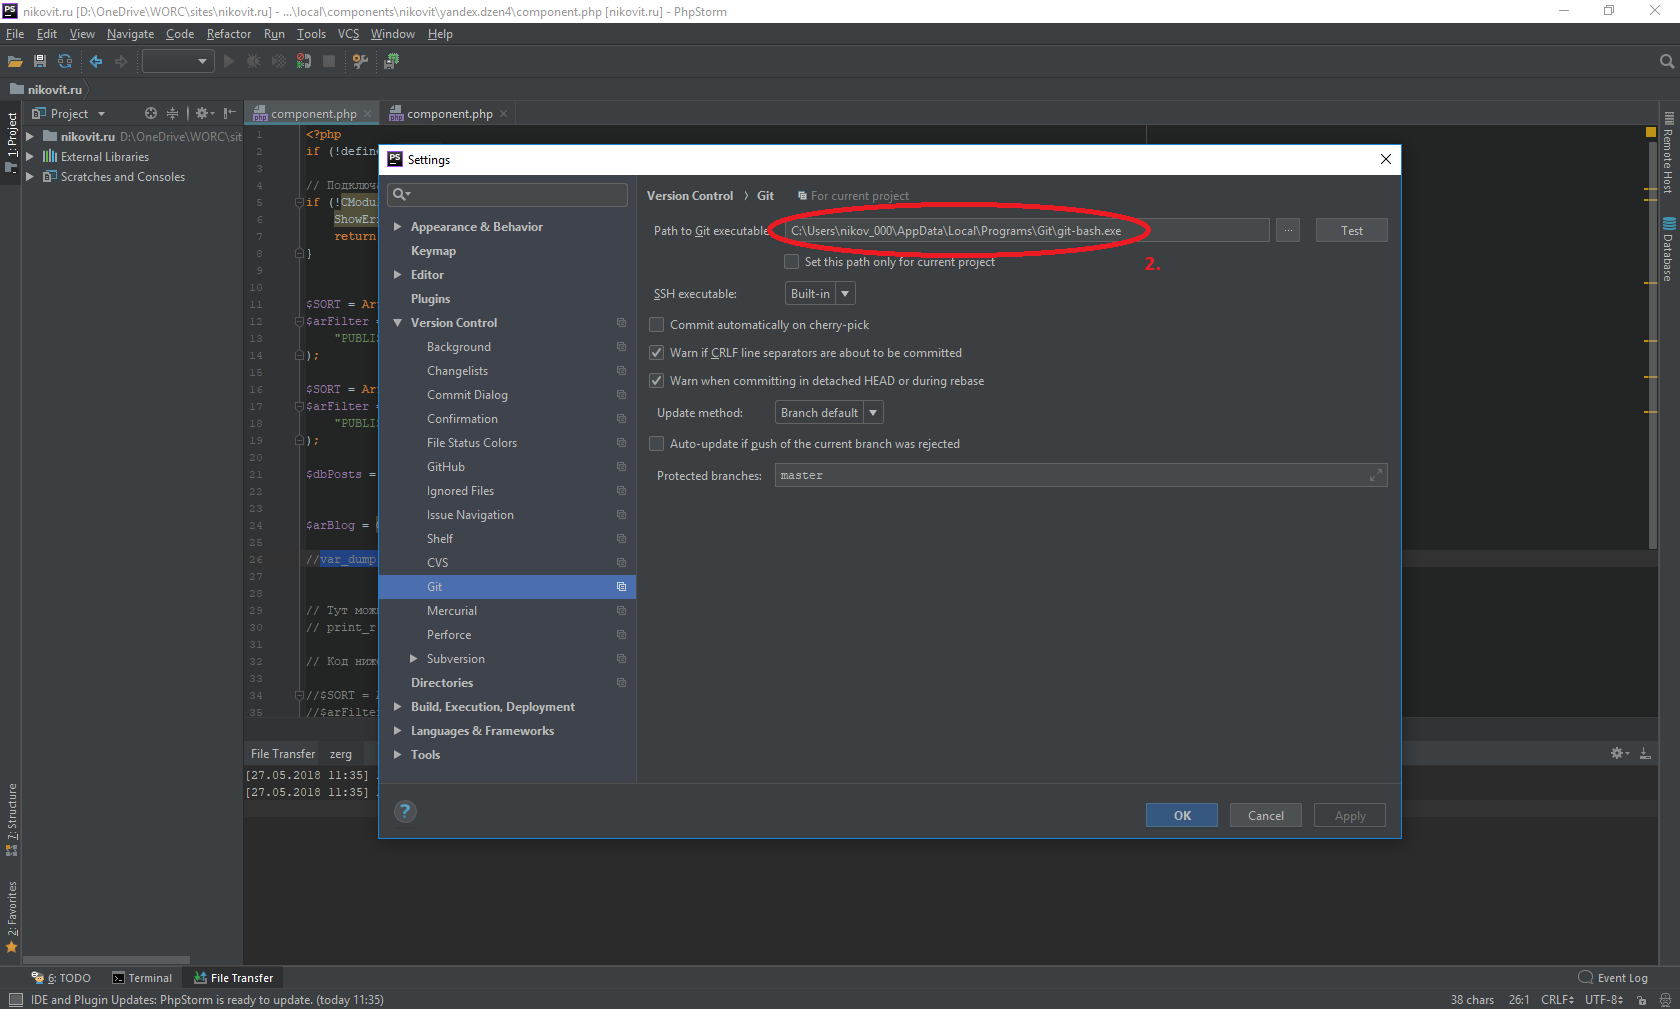Viewport: 1680px width, 1009px height.
Task: Click the File Transfer panel gear icon
Action: pyautogui.click(x=1619, y=753)
